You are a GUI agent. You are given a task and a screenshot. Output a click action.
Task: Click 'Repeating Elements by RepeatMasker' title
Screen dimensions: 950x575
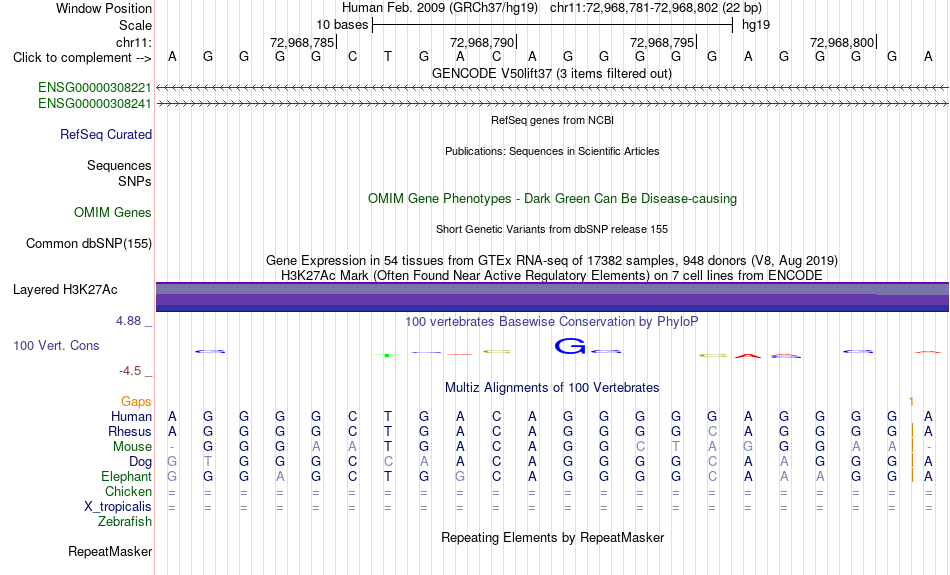[x=553, y=537]
